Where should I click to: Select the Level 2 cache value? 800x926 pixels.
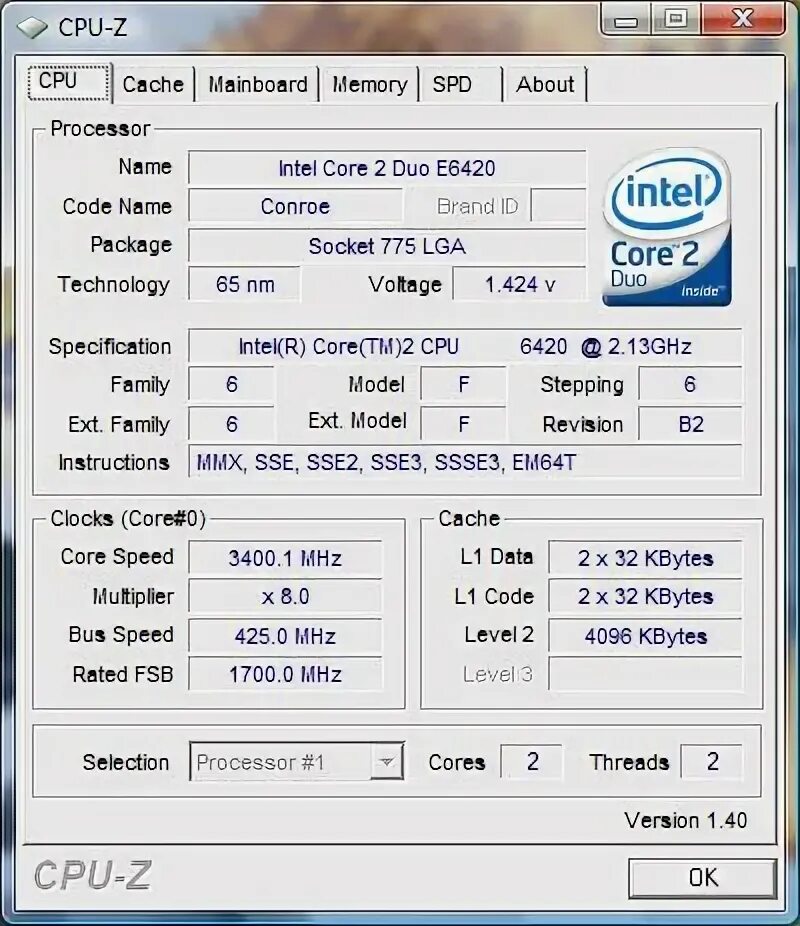click(x=644, y=636)
